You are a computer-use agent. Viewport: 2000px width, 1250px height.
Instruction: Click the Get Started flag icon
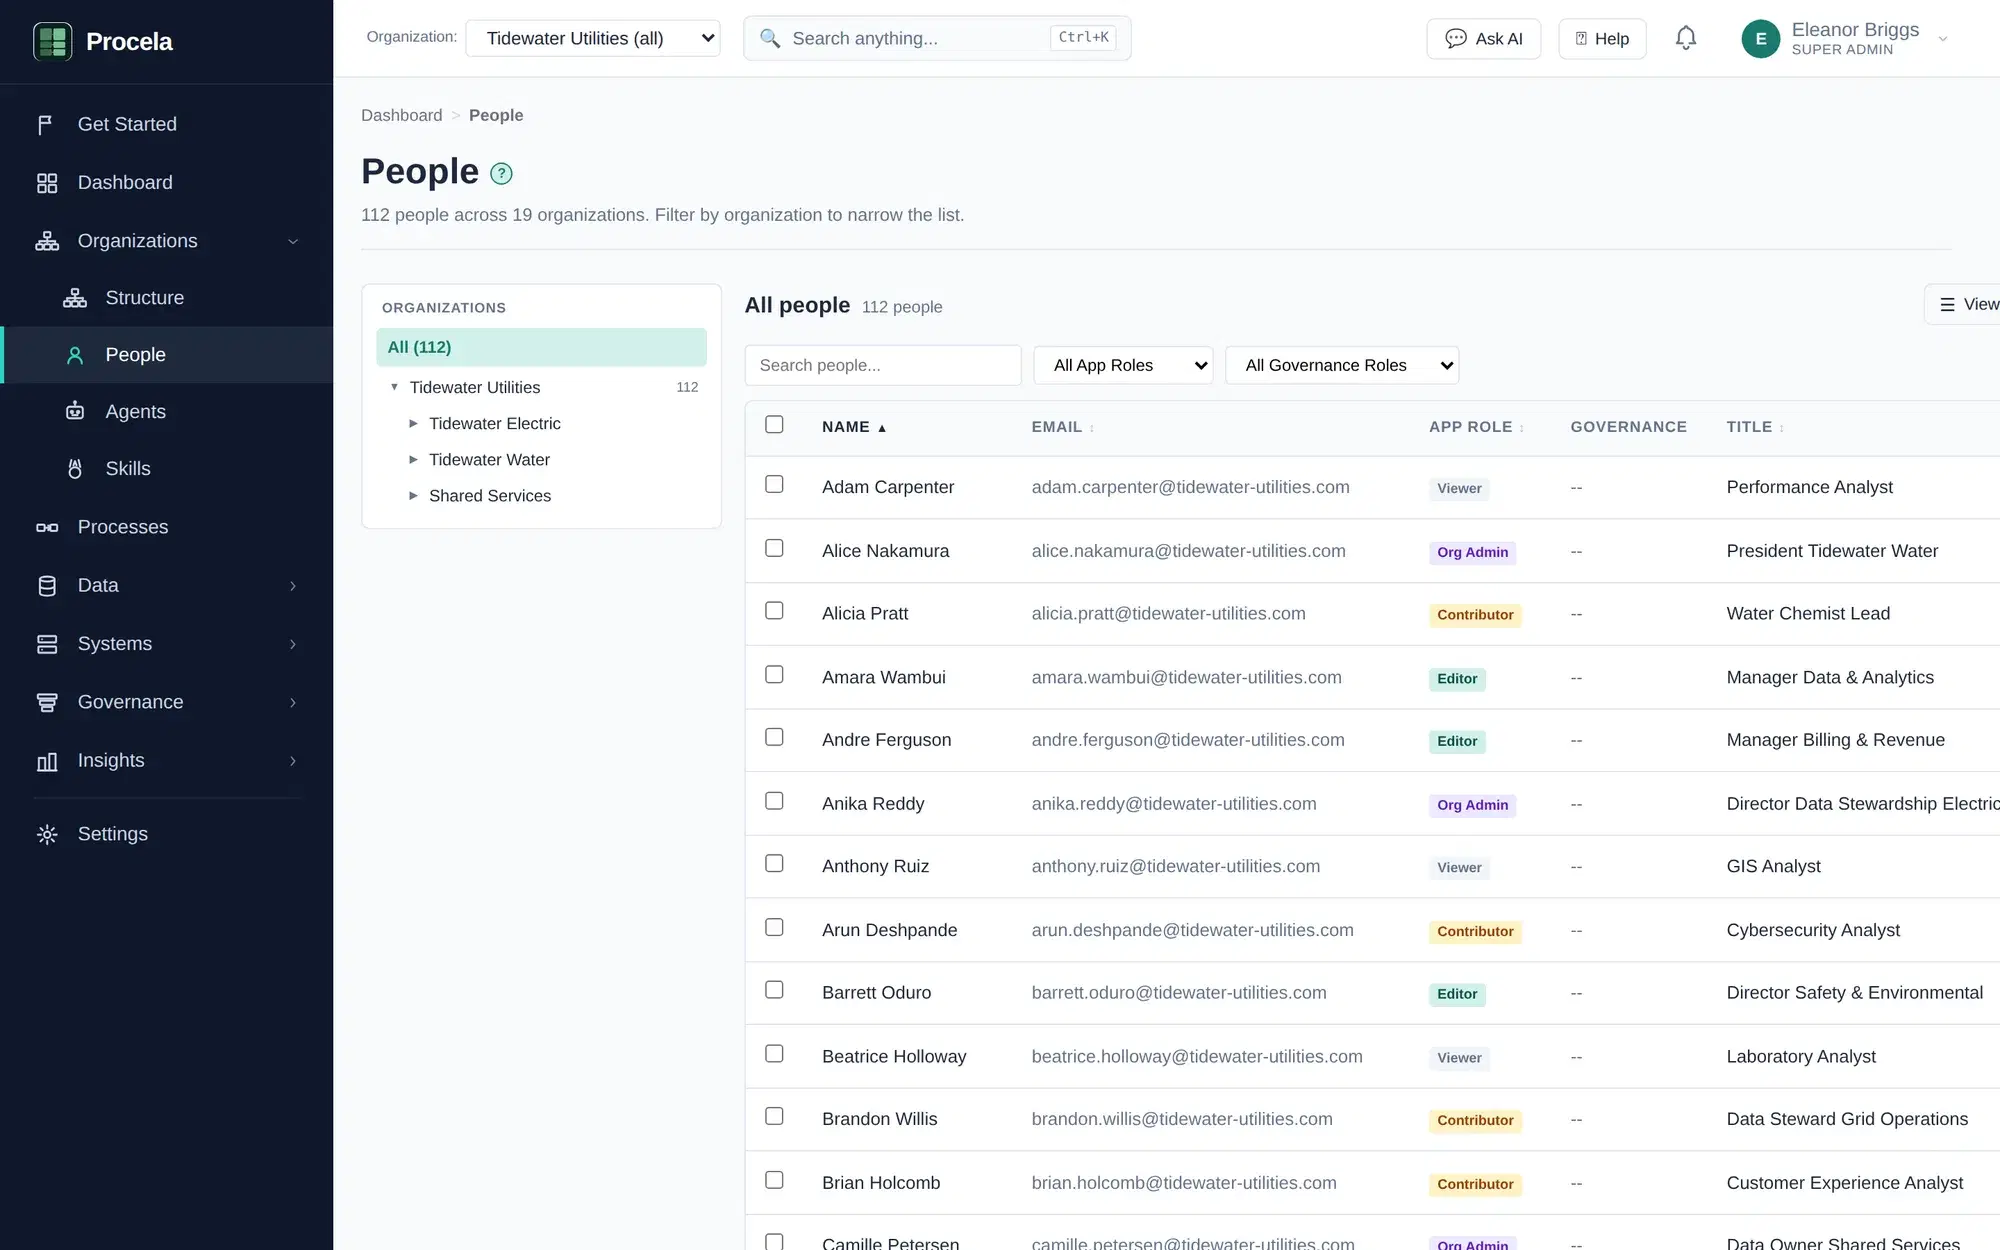46,124
